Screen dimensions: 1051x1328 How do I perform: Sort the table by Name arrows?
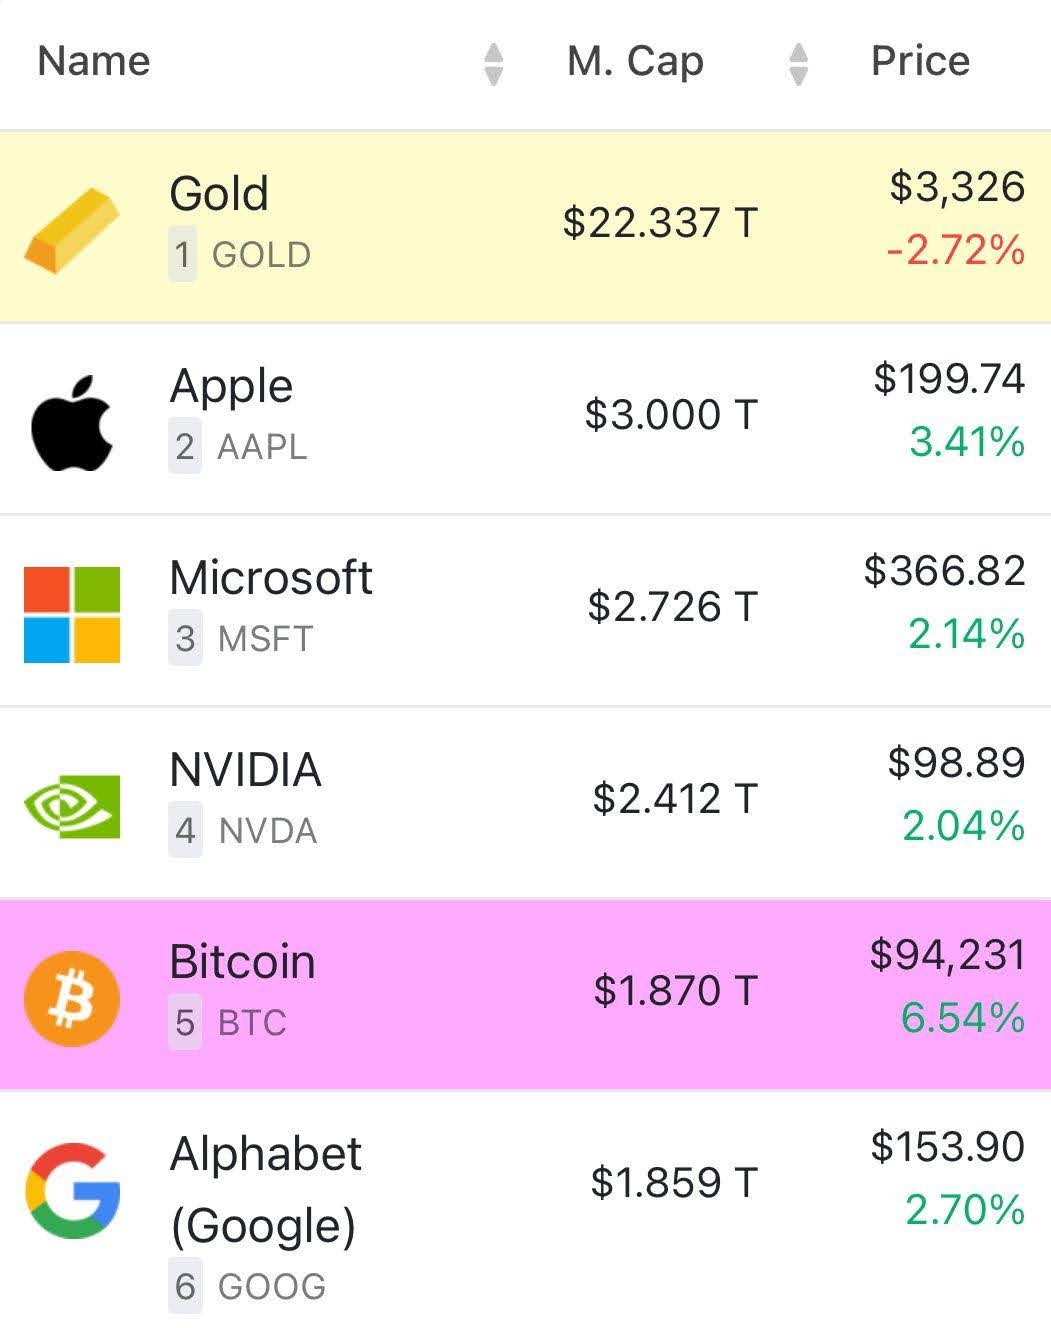click(493, 64)
